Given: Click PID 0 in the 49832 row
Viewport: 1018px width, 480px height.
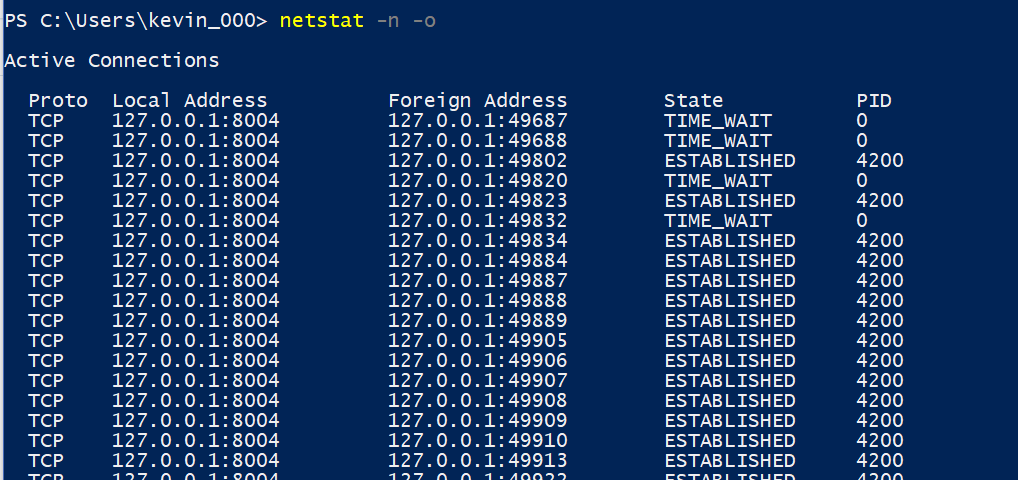Looking at the screenshot, I should [x=862, y=221].
